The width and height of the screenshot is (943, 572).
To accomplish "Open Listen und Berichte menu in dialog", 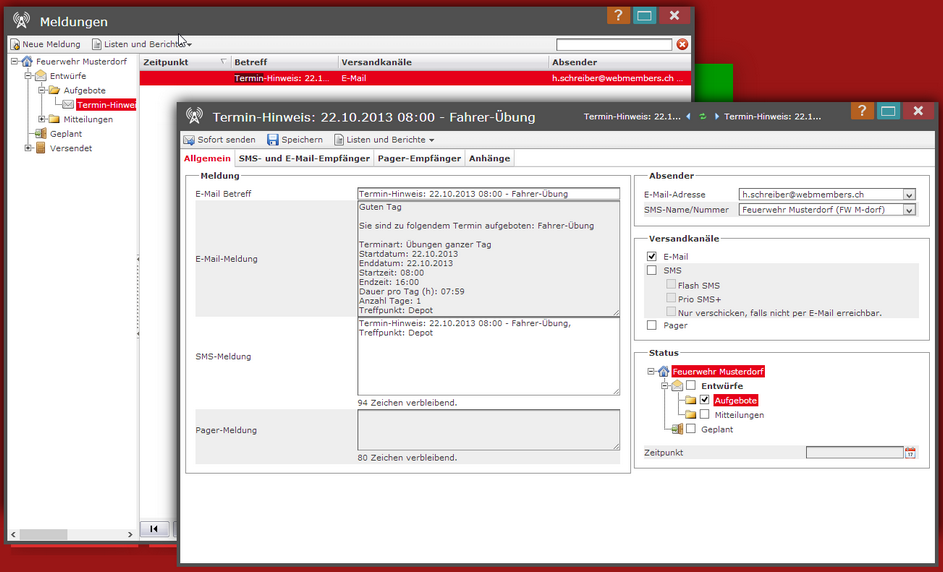I will tap(384, 140).
